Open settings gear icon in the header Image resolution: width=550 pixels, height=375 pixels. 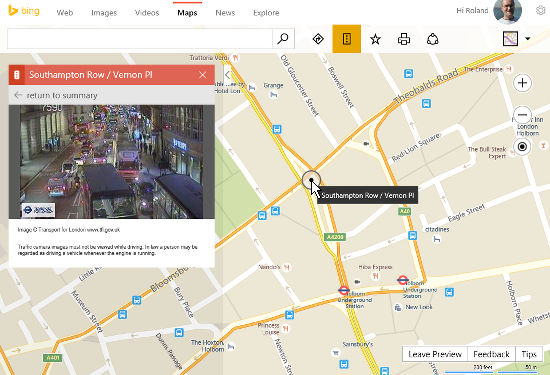(541, 11)
